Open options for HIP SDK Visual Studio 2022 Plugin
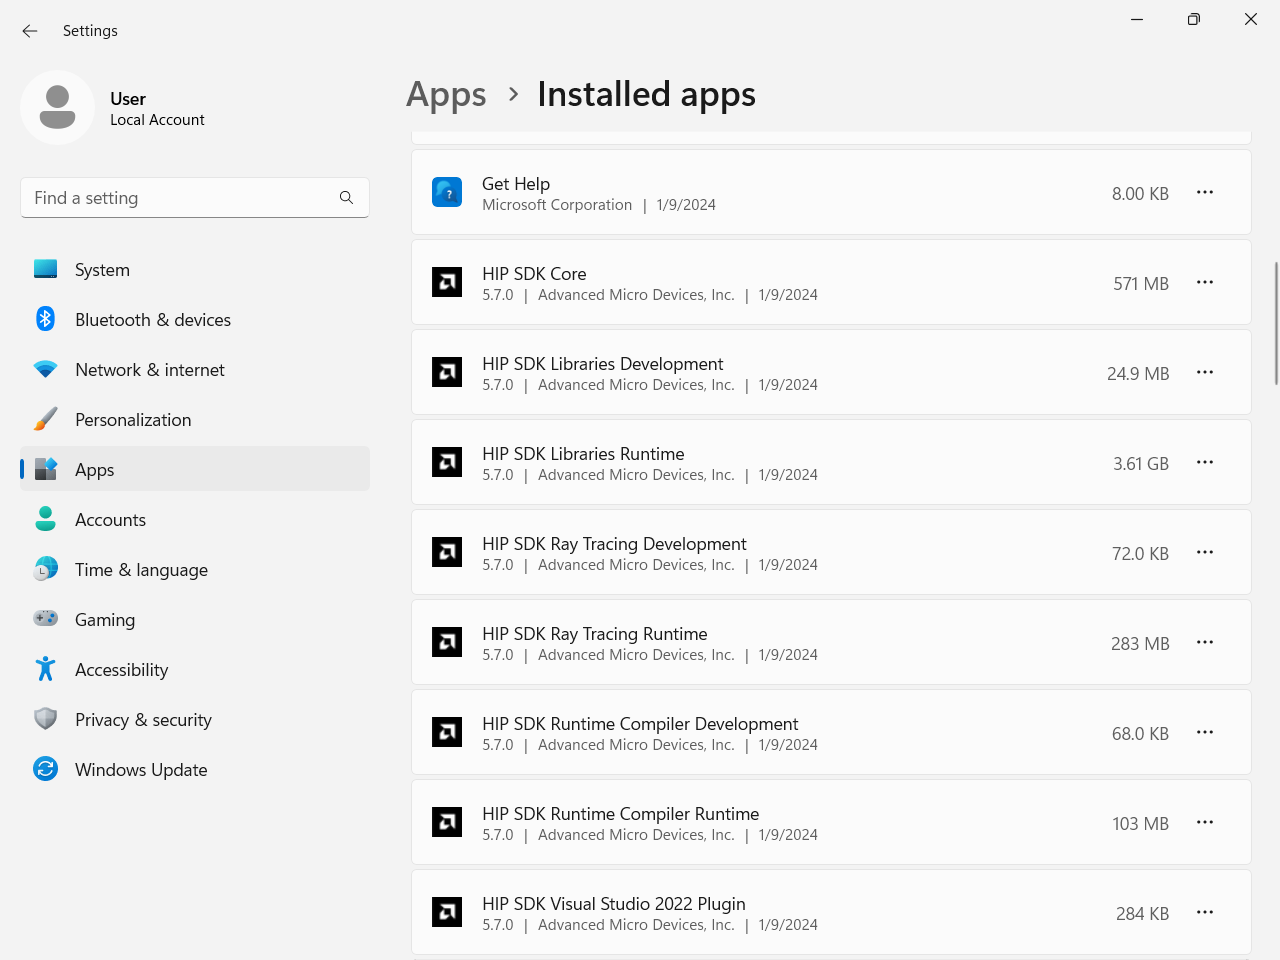Viewport: 1280px width, 960px height. [x=1204, y=912]
